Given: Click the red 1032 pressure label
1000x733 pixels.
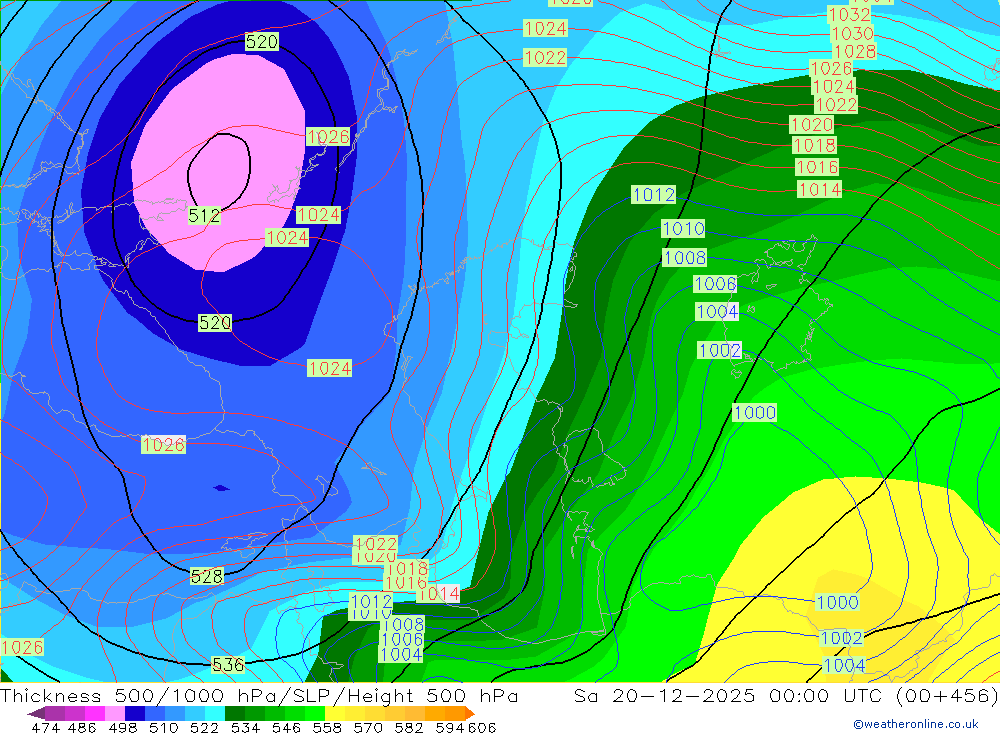Looking at the screenshot, I should pyautogui.click(x=849, y=15).
